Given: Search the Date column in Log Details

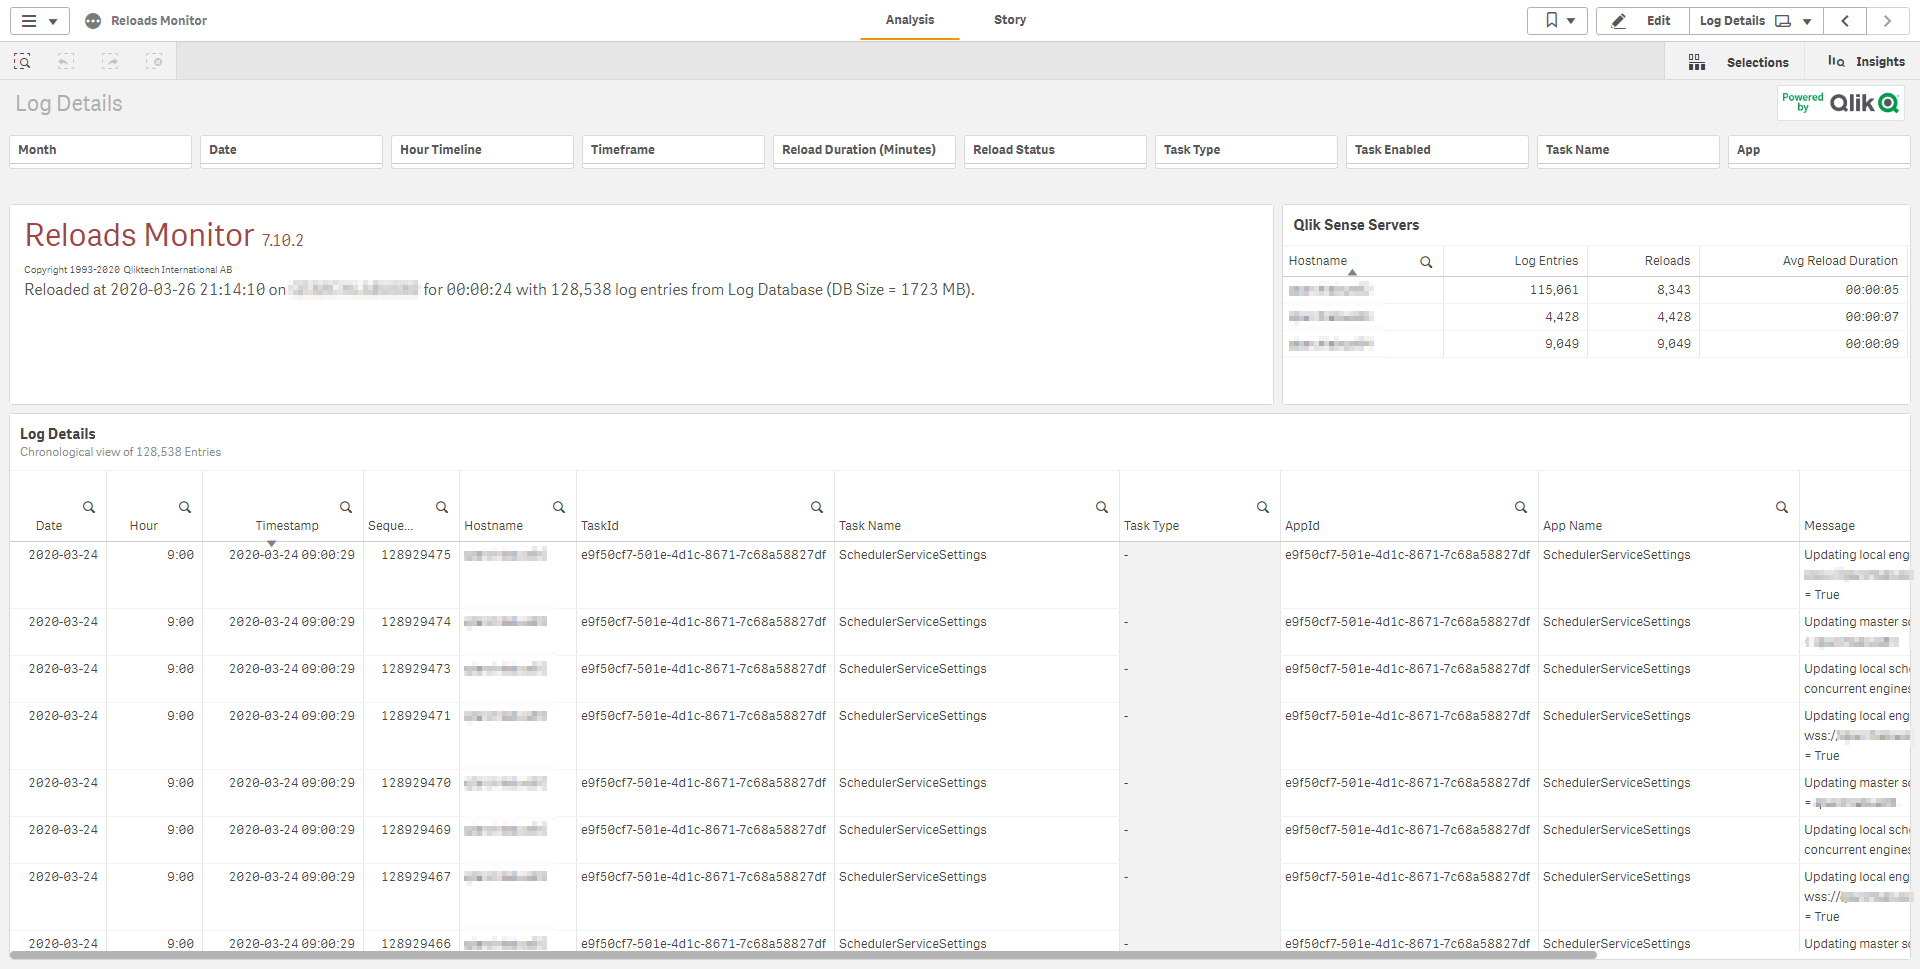Looking at the screenshot, I should click(89, 507).
